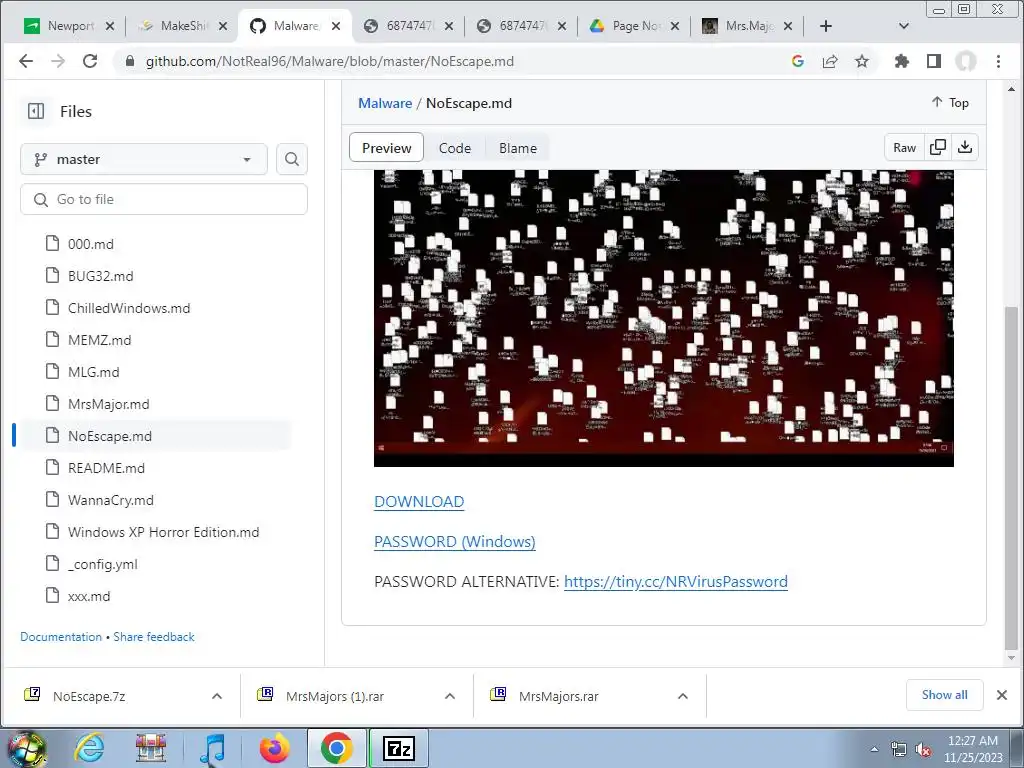The width and height of the screenshot is (1024, 768).
Task: Show hidden tray icons arrow
Action: tap(874, 749)
